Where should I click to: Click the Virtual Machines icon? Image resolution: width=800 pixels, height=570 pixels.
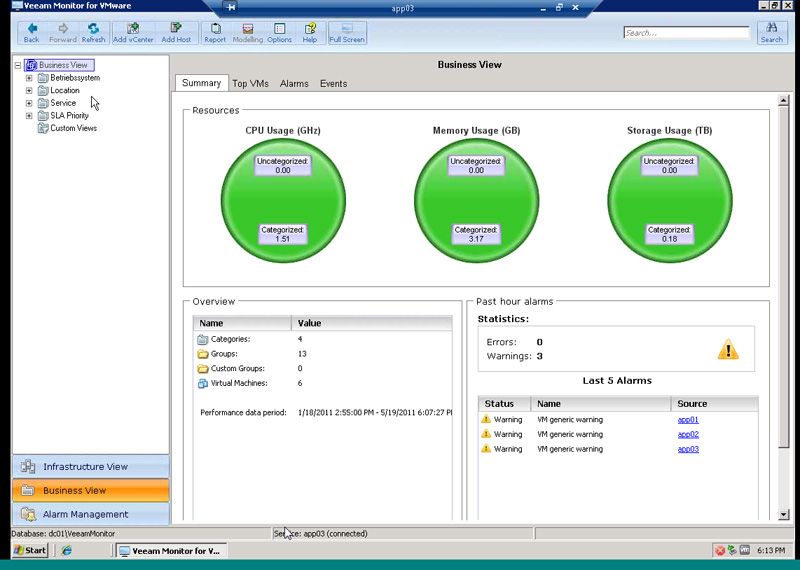(x=203, y=383)
